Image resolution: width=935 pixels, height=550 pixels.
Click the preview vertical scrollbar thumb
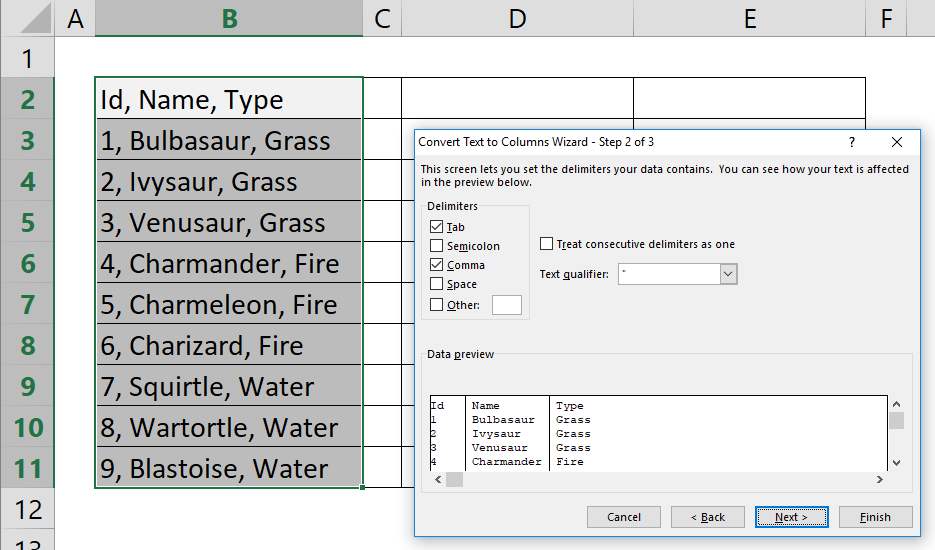[896, 420]
